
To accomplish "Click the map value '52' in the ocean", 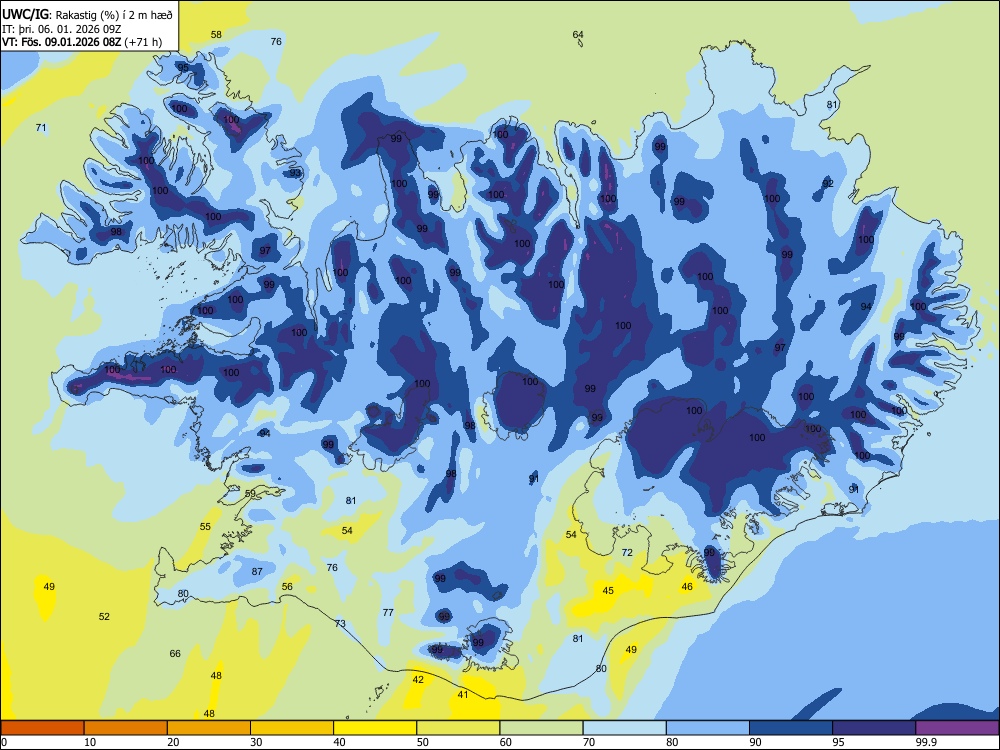I will click(104, 616).
